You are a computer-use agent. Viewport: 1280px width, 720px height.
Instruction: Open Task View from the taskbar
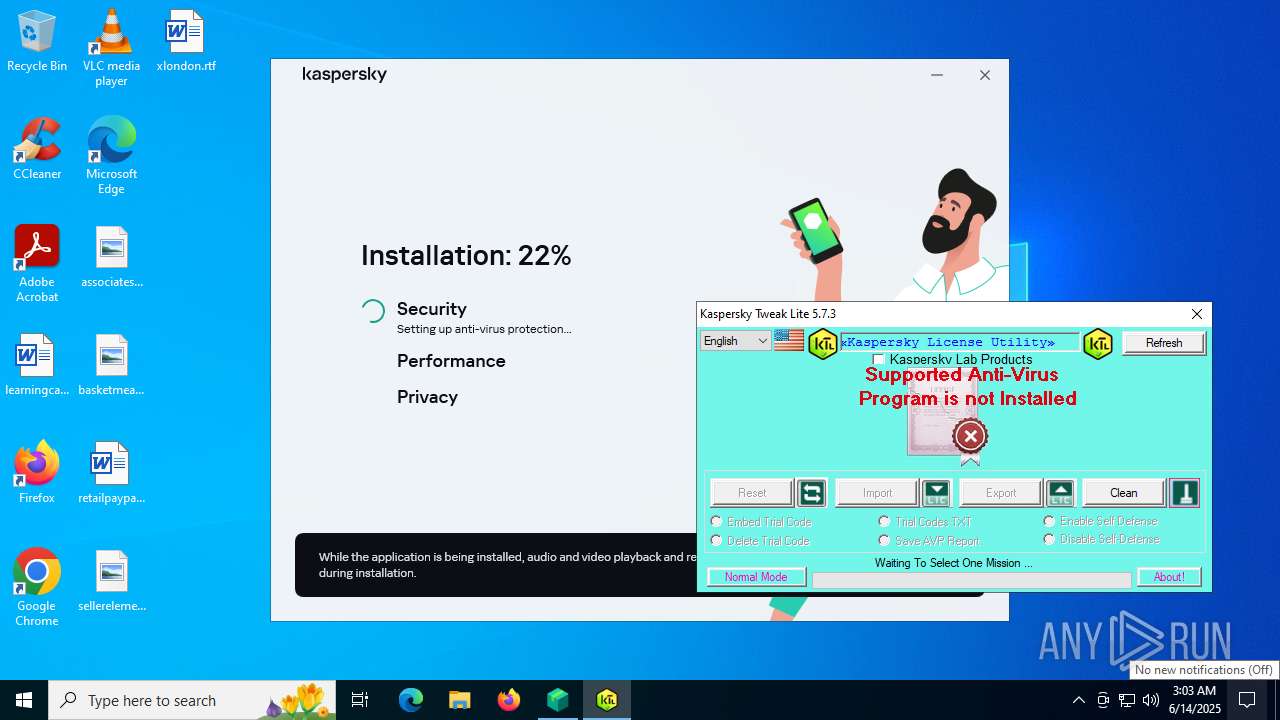(360, 700)
